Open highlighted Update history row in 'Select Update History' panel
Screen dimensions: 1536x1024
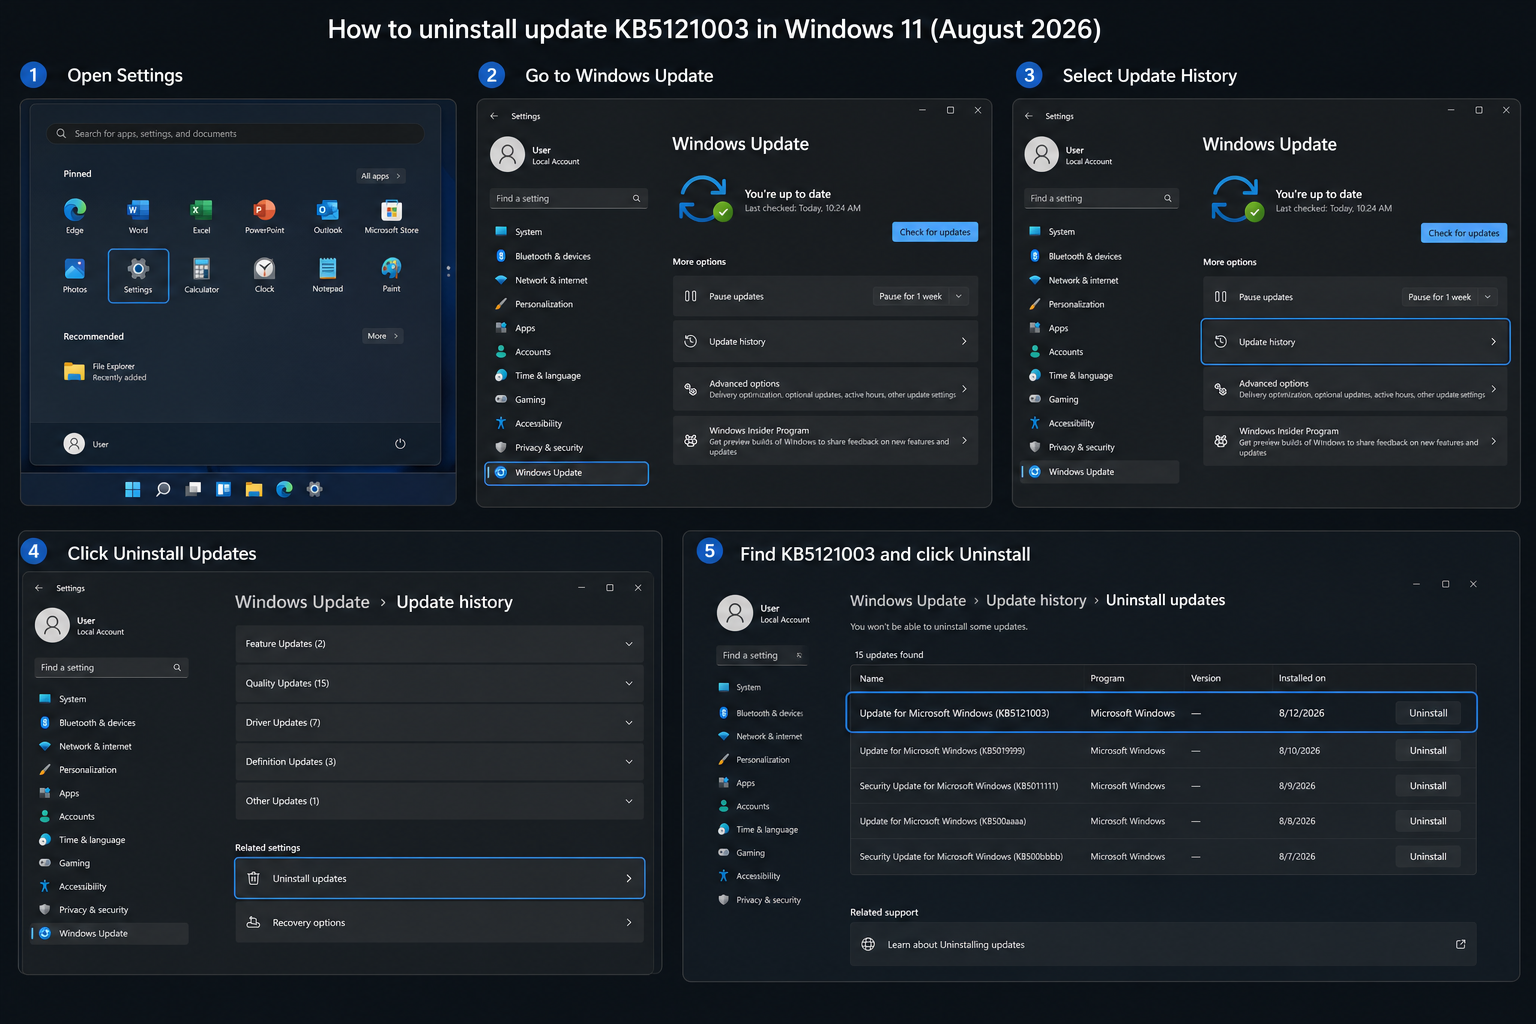click(1355, 342)
